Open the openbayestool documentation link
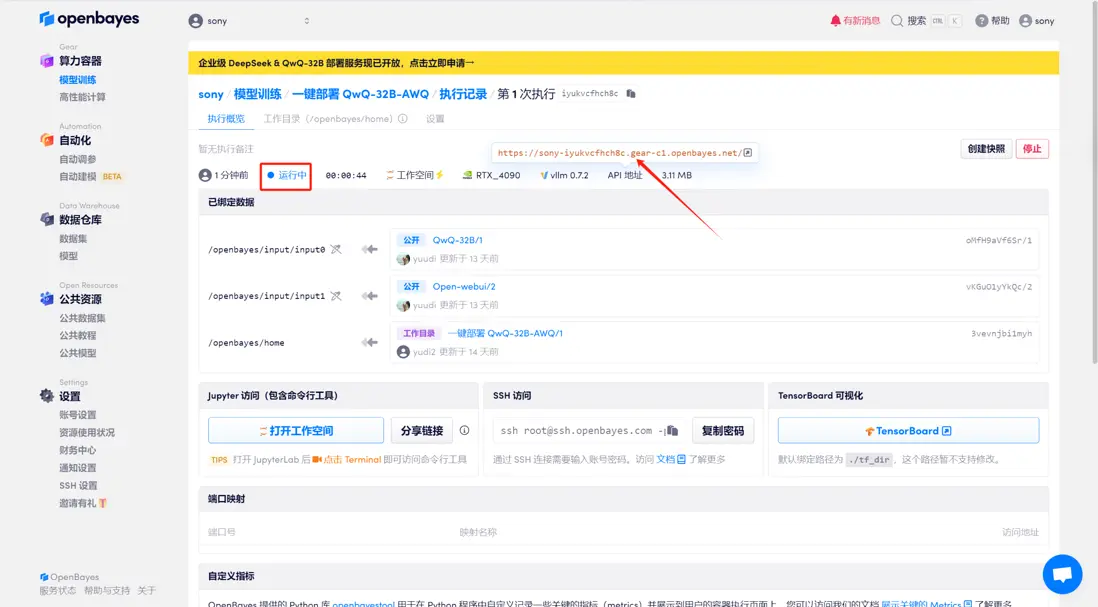 363,603
